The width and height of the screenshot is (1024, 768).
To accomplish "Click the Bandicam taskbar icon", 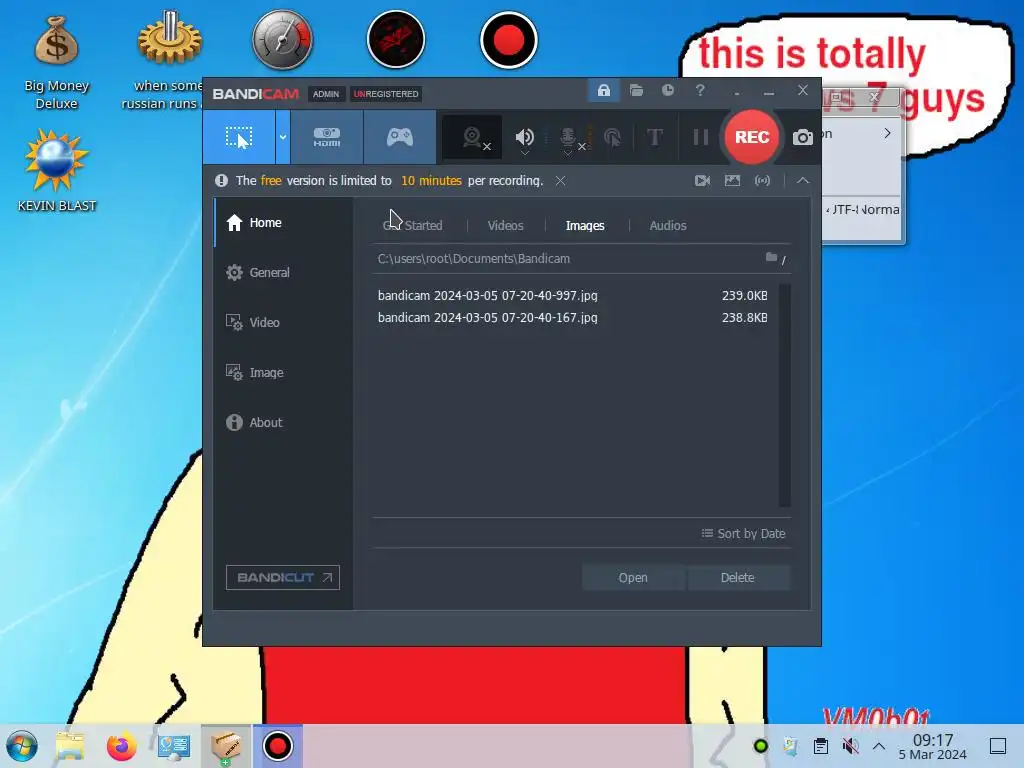I will tap(278, 746).
